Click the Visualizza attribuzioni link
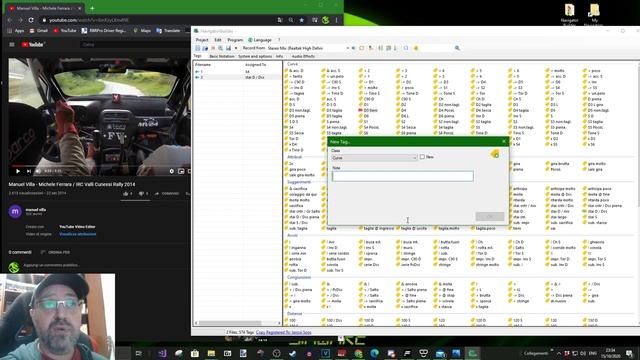 pos(78,234)
